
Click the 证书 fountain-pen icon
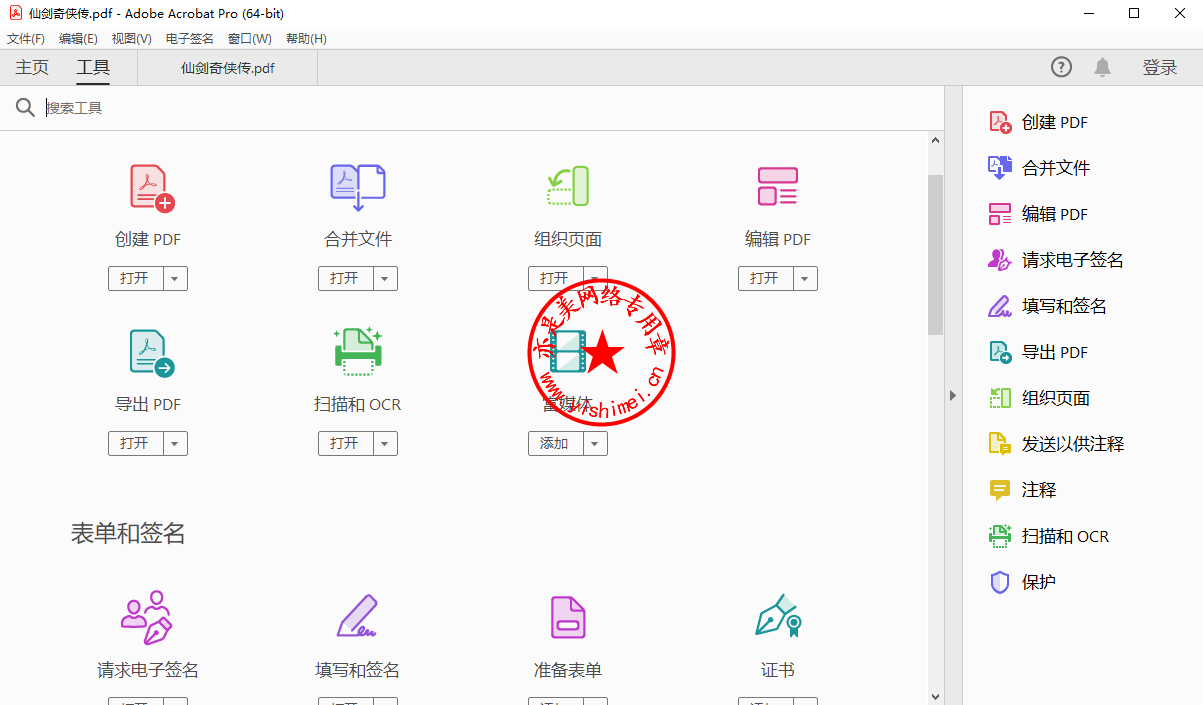778,617
